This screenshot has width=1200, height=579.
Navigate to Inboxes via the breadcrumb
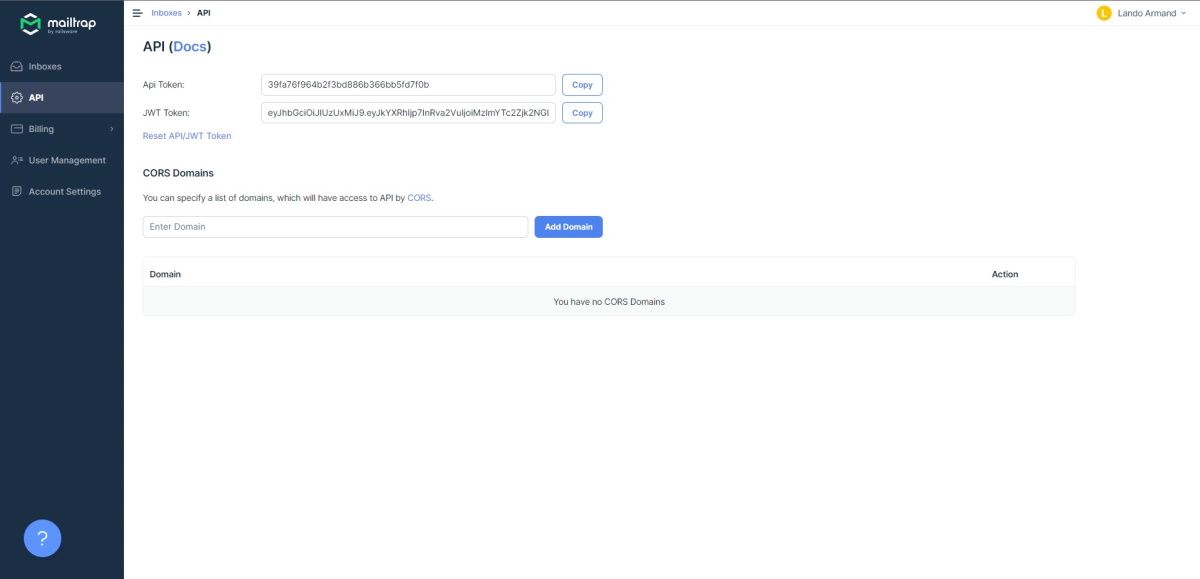click(x=166, y=12)
